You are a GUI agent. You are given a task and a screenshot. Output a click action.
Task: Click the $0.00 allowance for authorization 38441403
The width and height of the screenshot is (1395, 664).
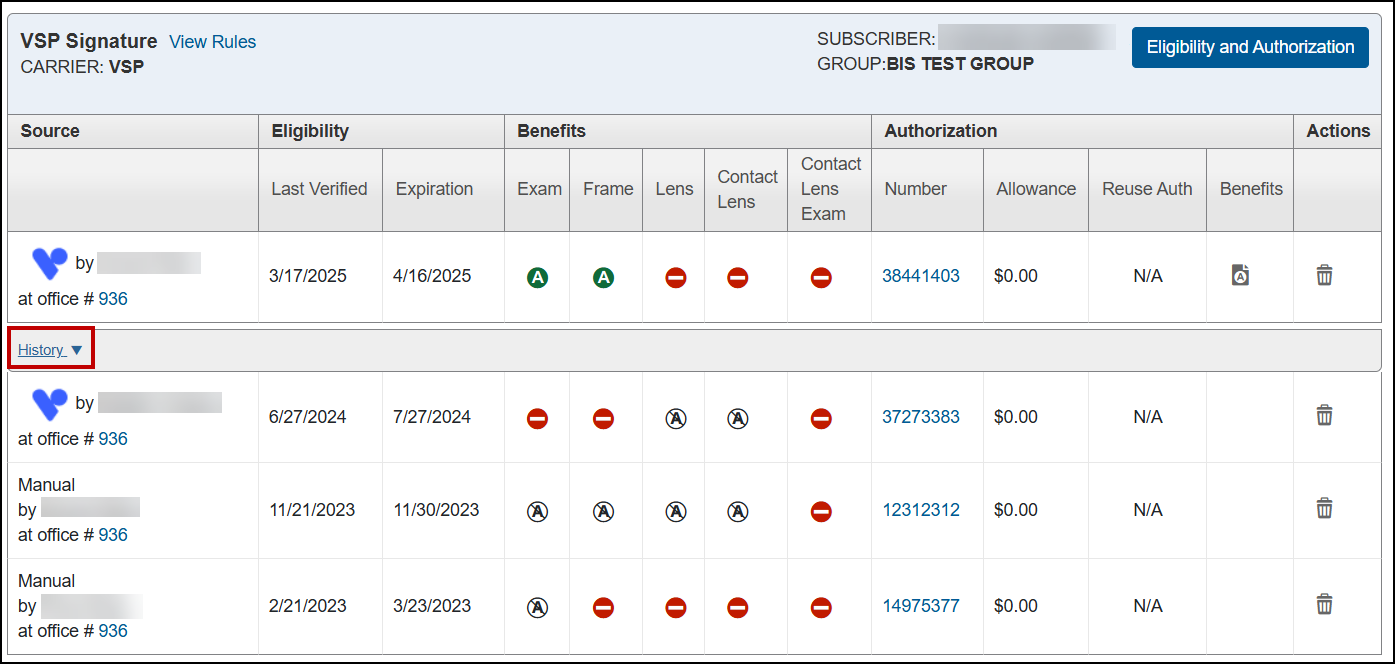tap(1016, 276)
